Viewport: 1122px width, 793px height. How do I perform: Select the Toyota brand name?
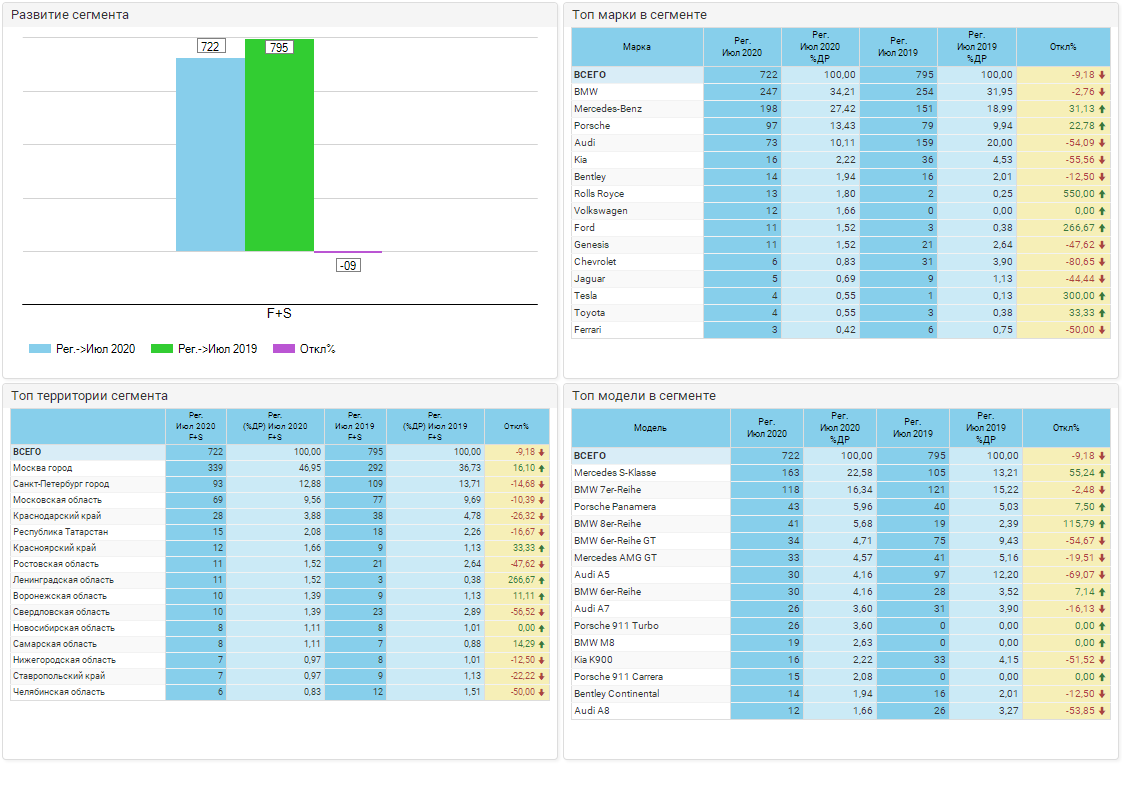coord(589,313)
